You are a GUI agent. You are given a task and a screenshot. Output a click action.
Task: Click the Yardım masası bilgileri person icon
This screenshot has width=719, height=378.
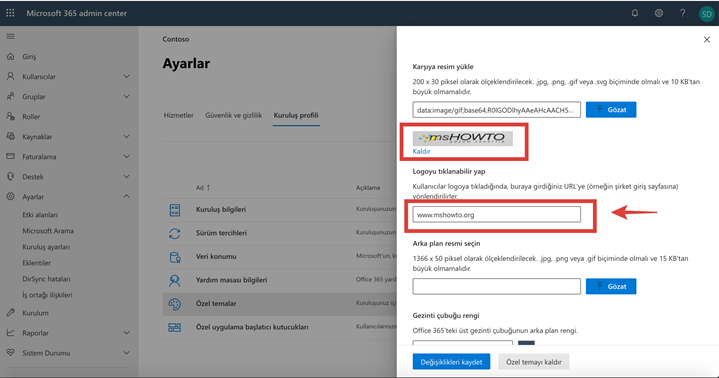(x=175, y=280)
